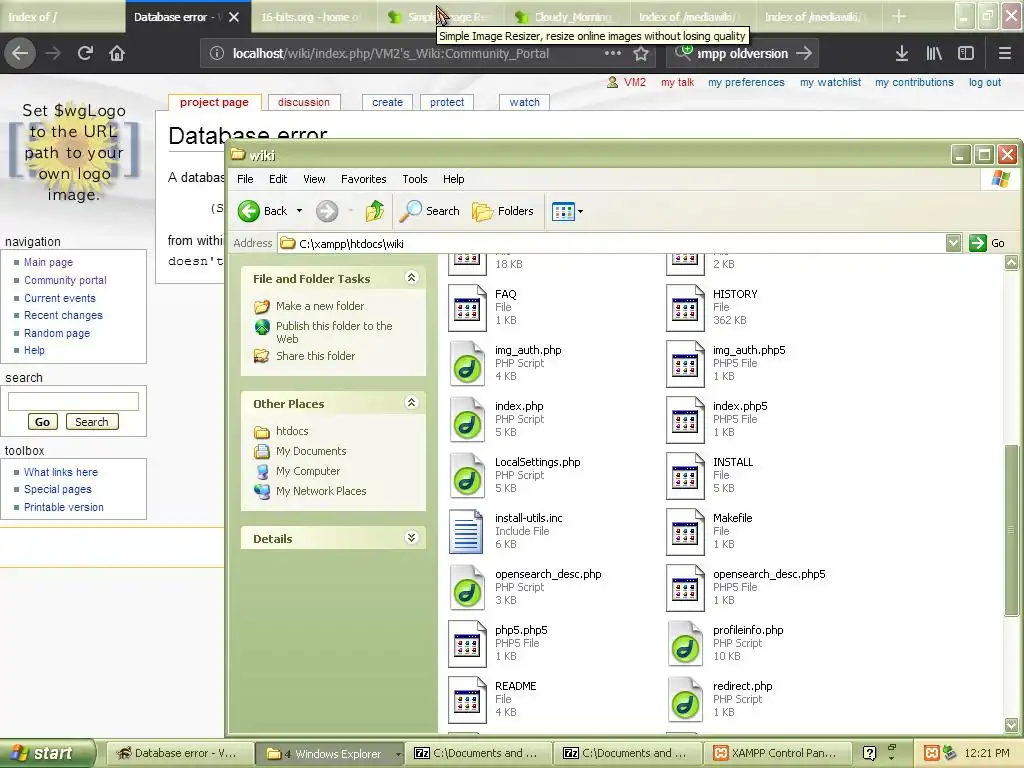
Task: Click Windows start button
Action: pos(47,753)
